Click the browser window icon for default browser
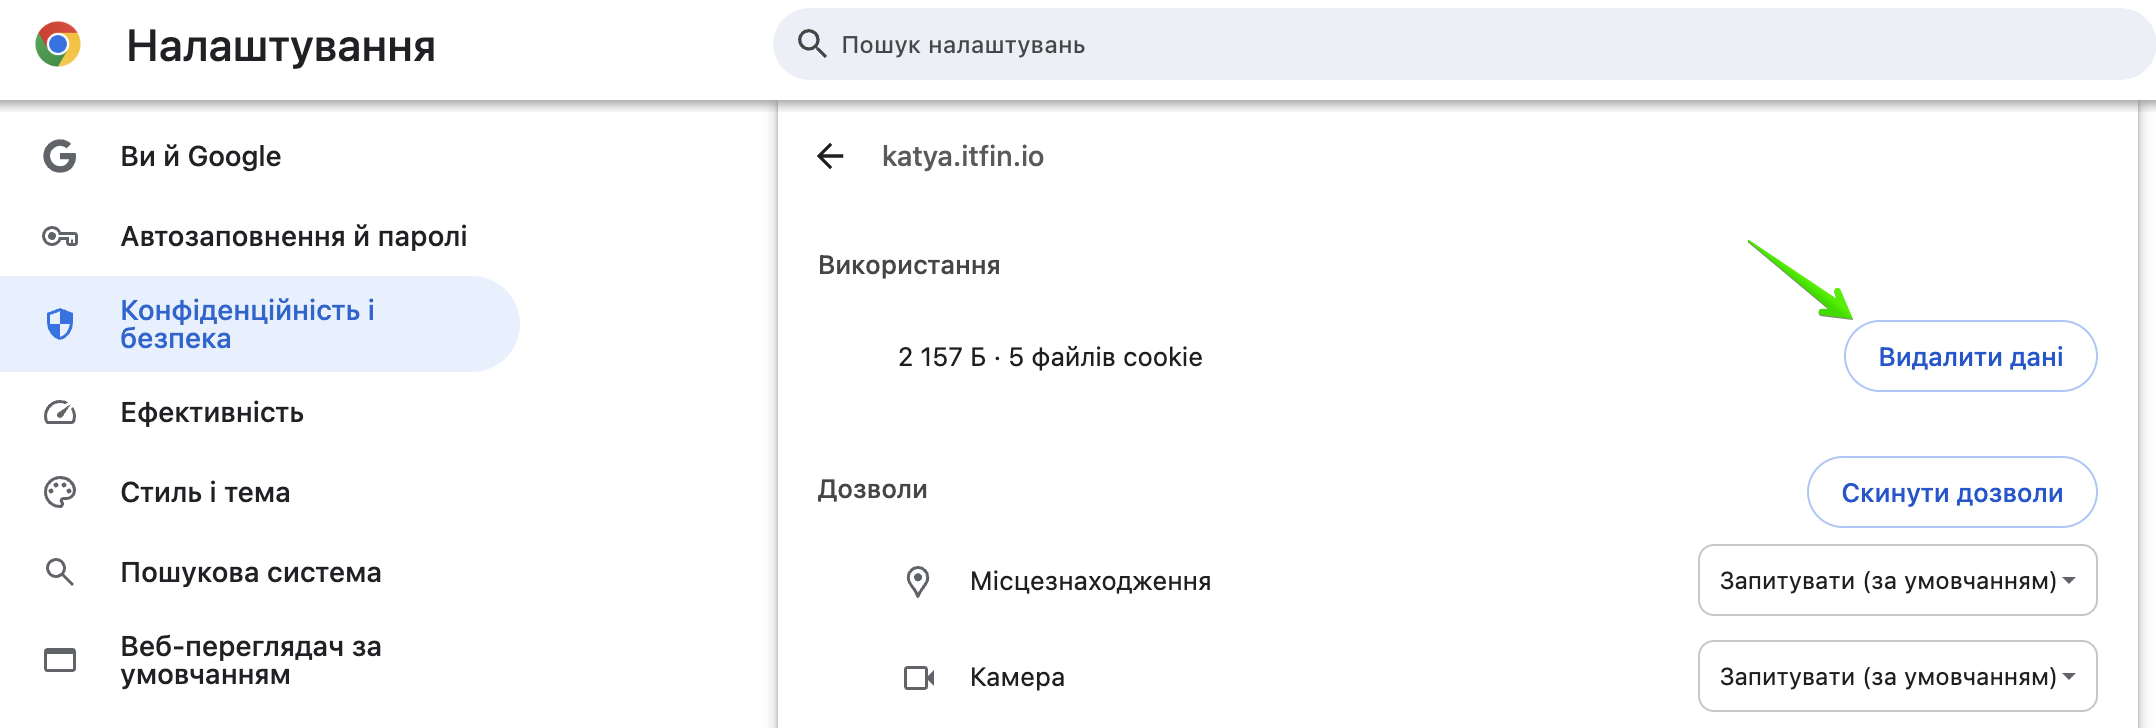Image resolution: width=2156 pixels, height=728 pixels. (60, 660)
